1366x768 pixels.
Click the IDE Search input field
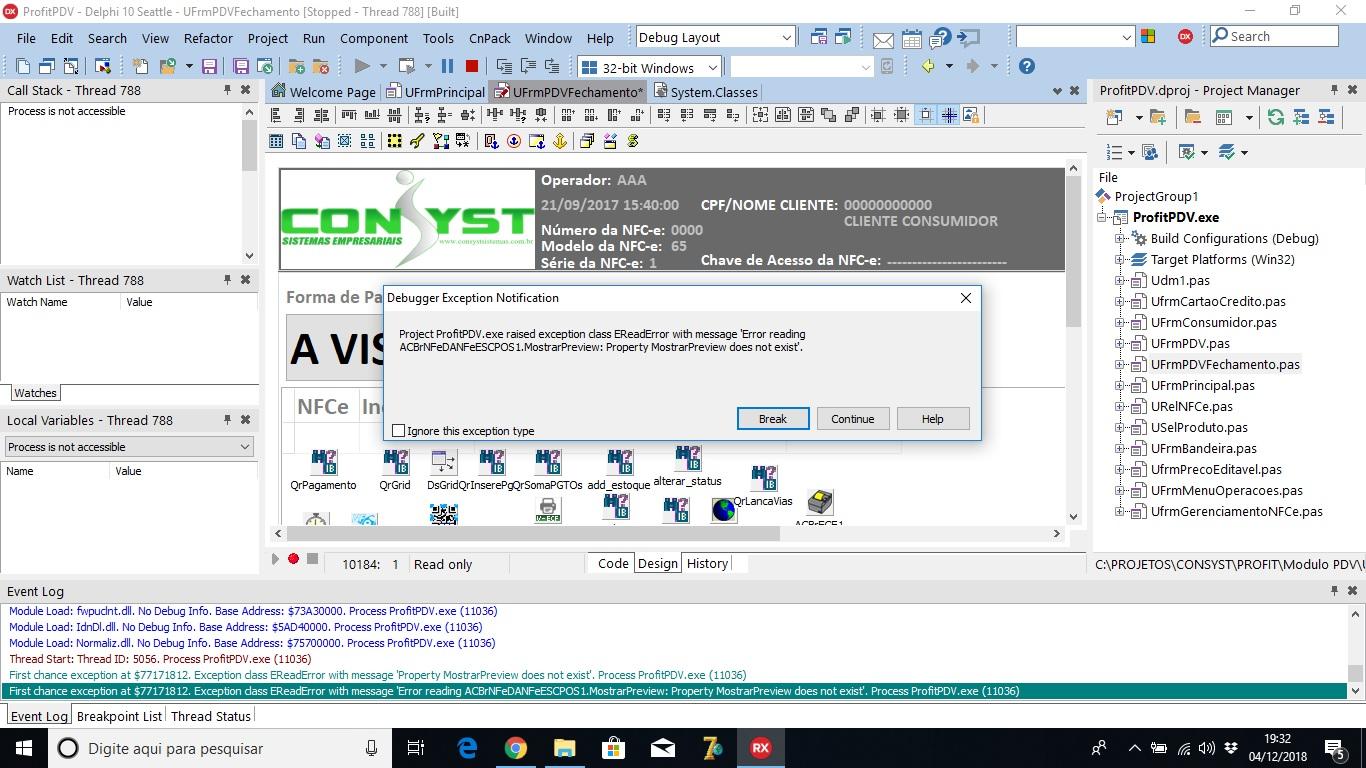pos(1274,36)
